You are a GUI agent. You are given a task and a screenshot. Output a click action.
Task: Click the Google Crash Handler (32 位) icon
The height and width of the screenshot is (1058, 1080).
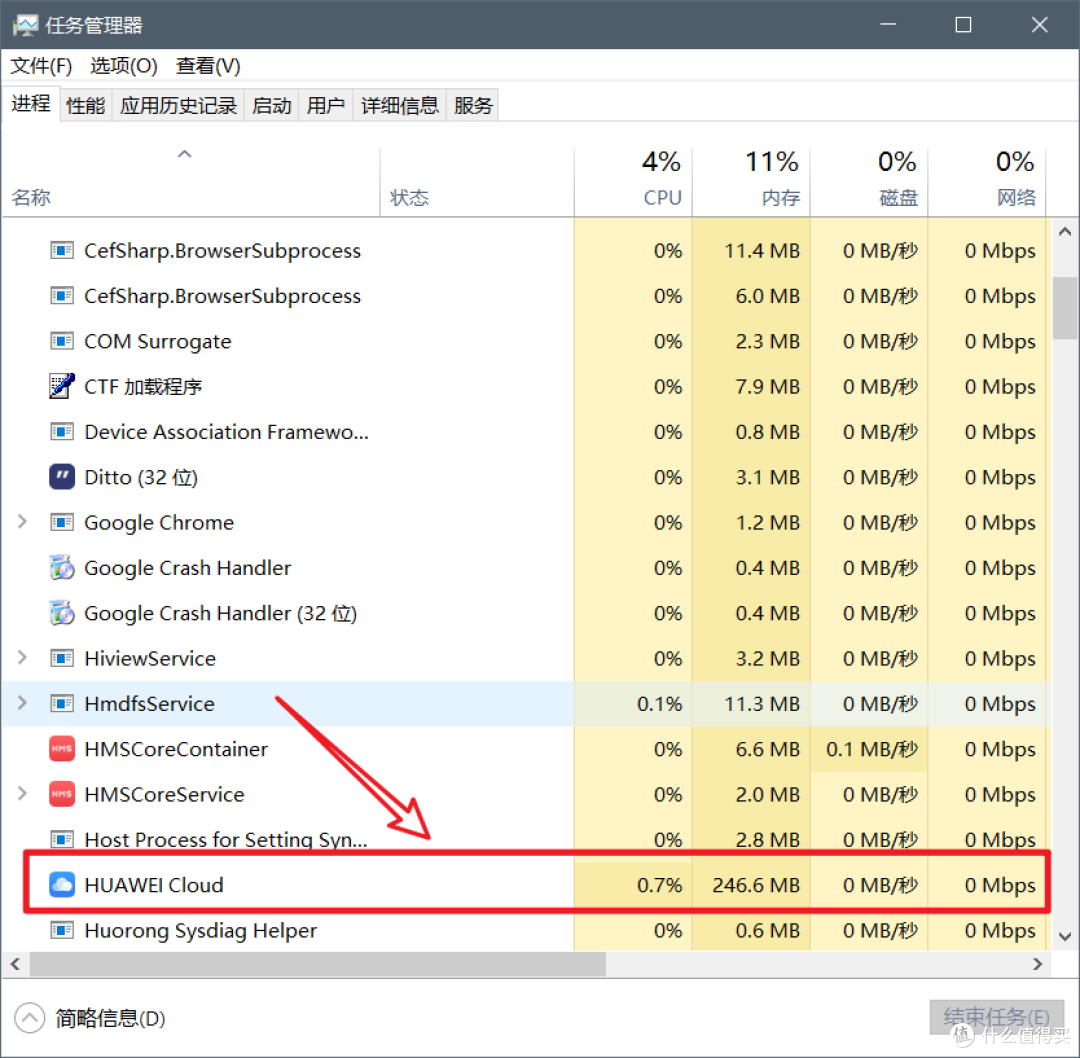(62, 613)
